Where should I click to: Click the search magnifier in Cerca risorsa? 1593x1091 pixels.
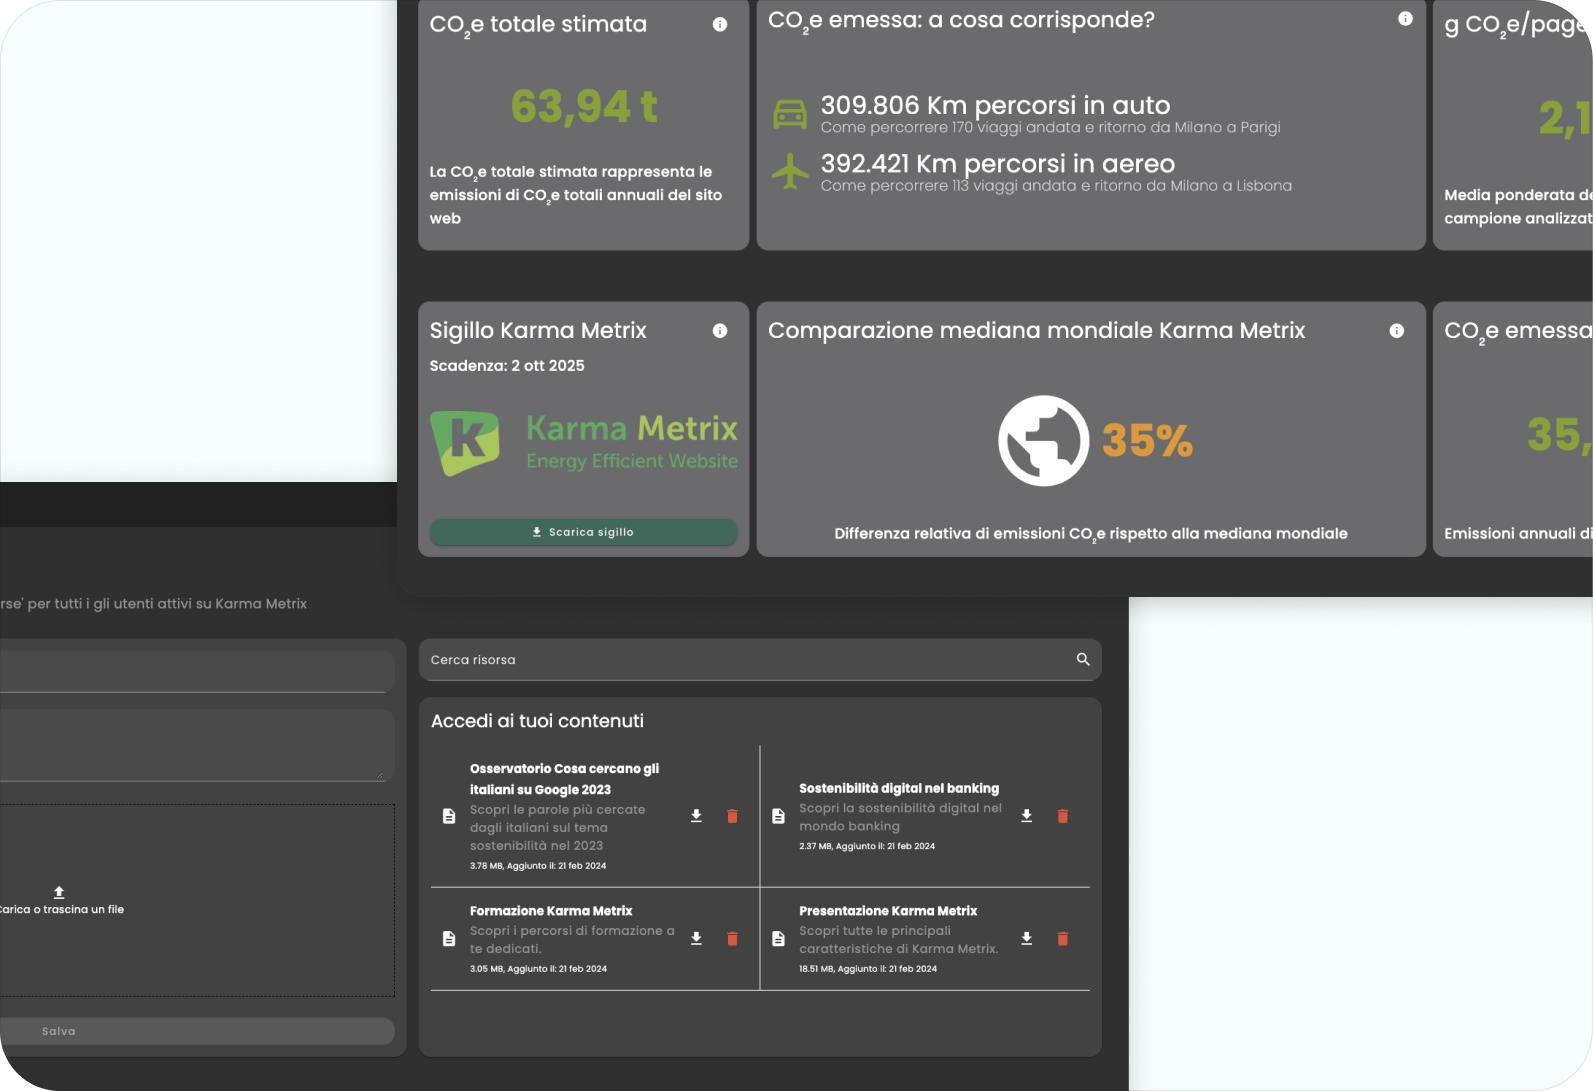pyautogui.click(x=1083, y=660)
